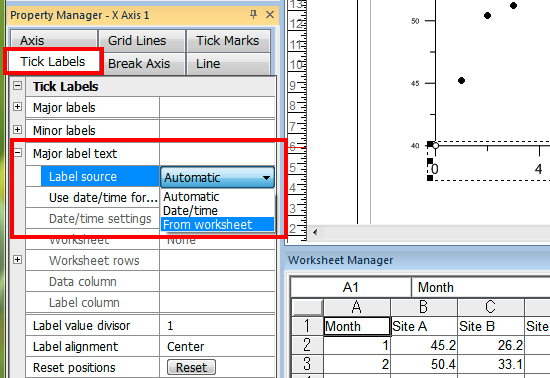This screenshot has width=550, height=378.
Task: Collapse the Major label text group
Action: [x=17, y=153]
